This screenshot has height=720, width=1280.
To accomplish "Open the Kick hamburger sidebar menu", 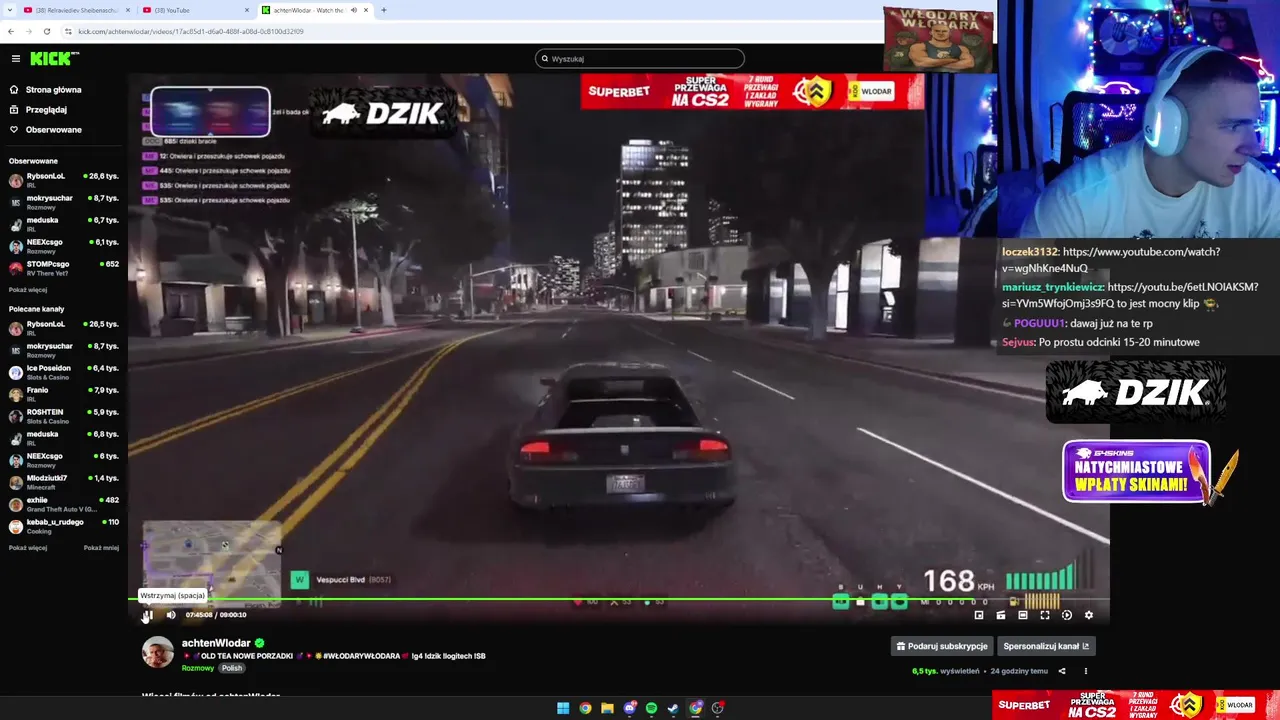I will click(15, 58).
